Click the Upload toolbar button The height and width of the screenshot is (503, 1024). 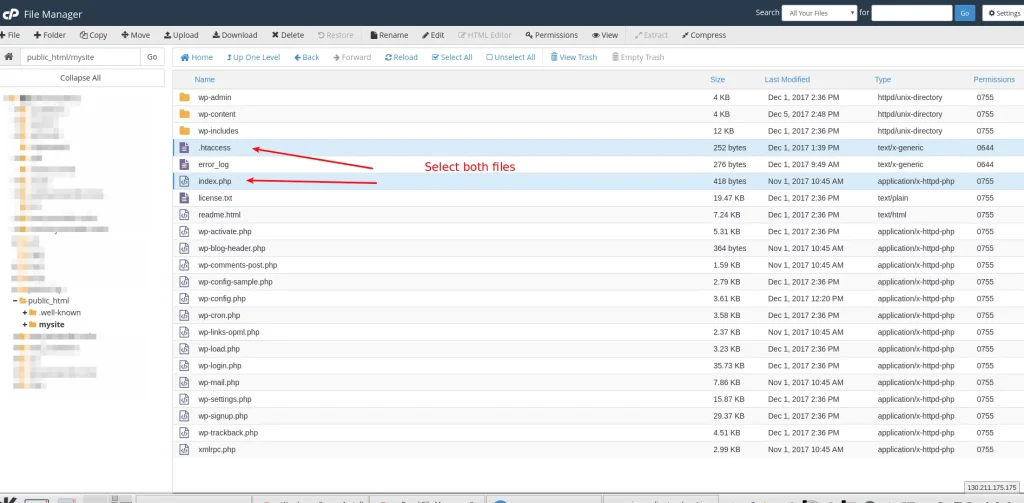[x=181, y=35]
